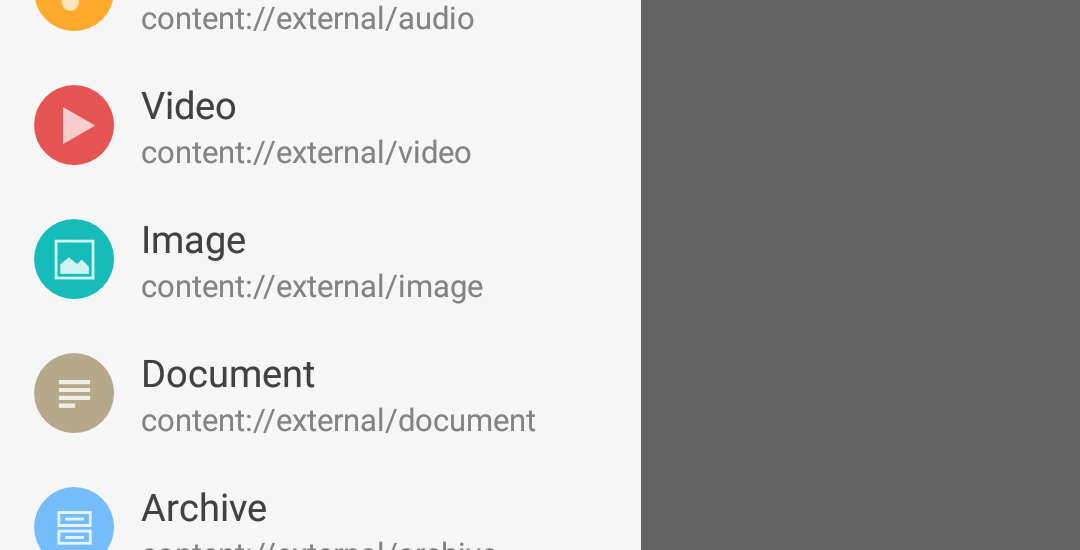The width and height of the screenshot is (1080, 550).
Task: Go to the Archive label
Action: (x=204, y=508)
